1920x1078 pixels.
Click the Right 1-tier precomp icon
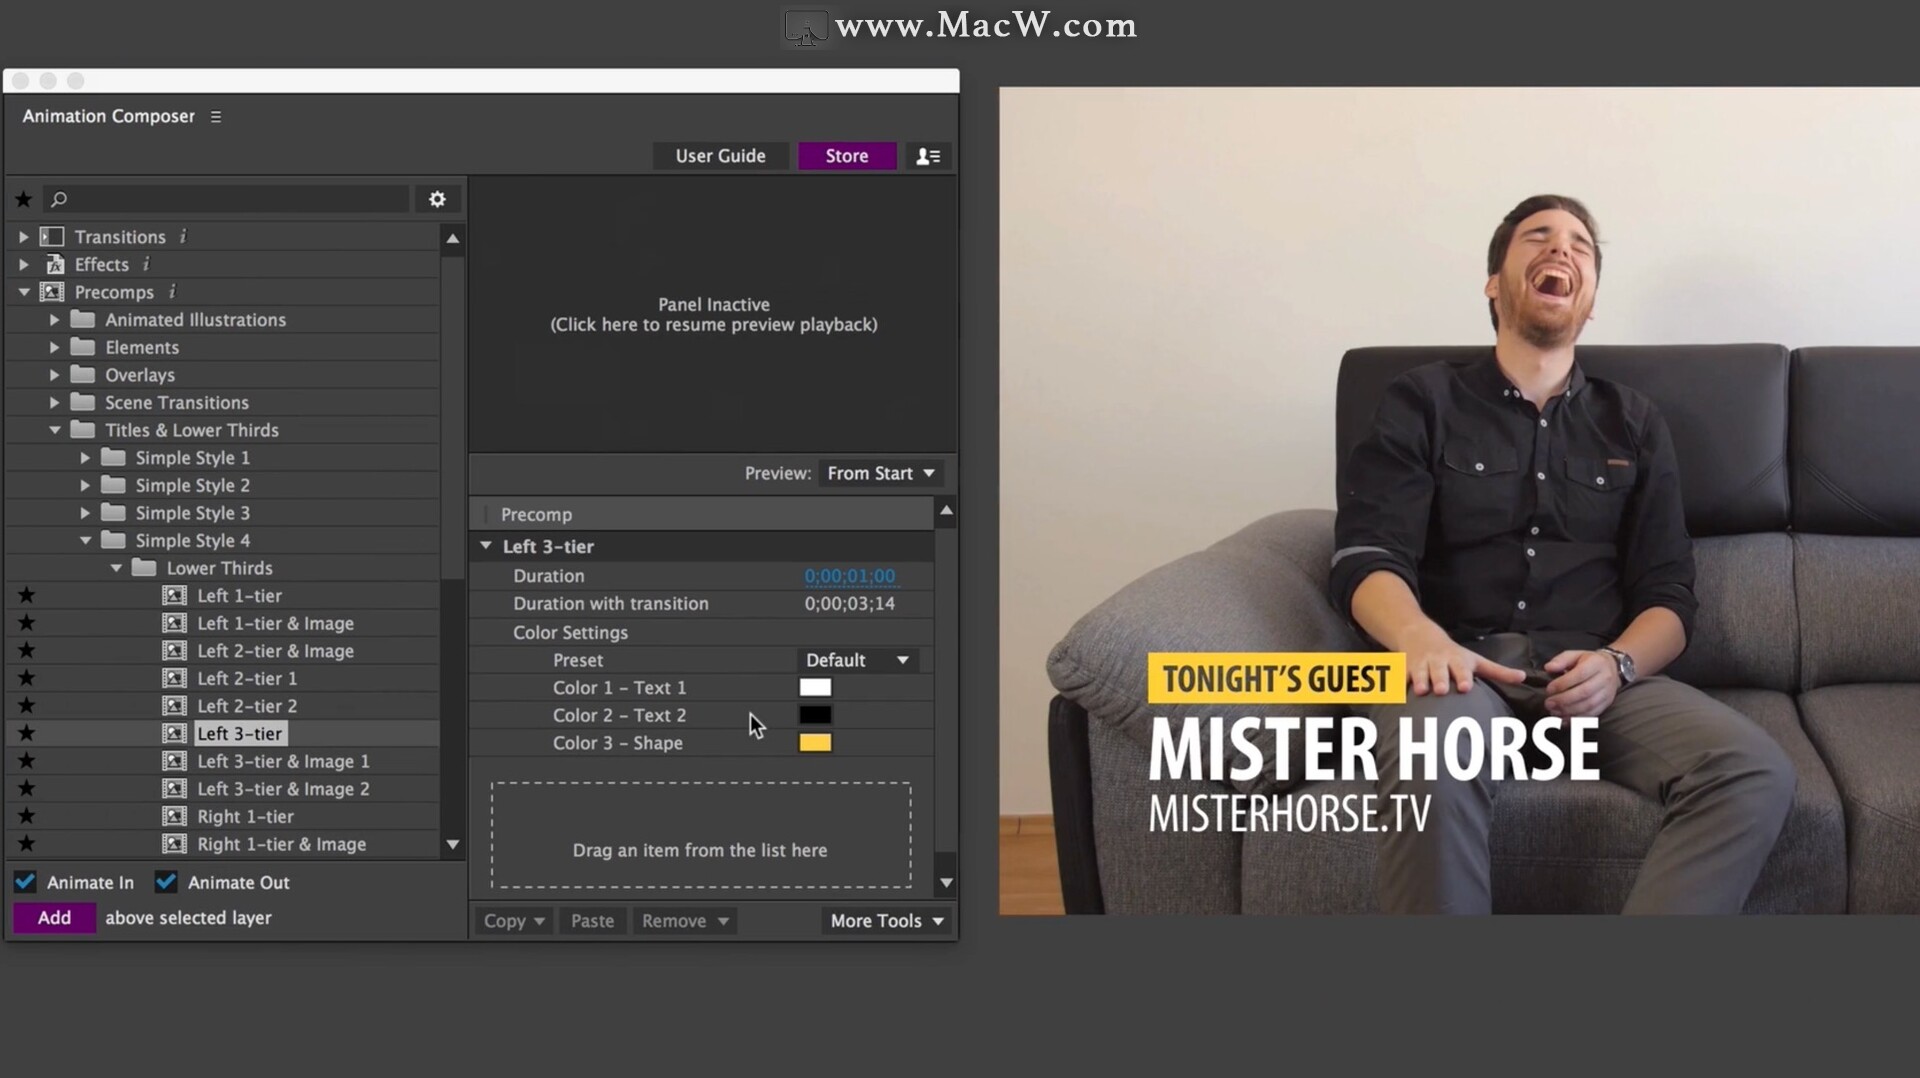point(174,817)
